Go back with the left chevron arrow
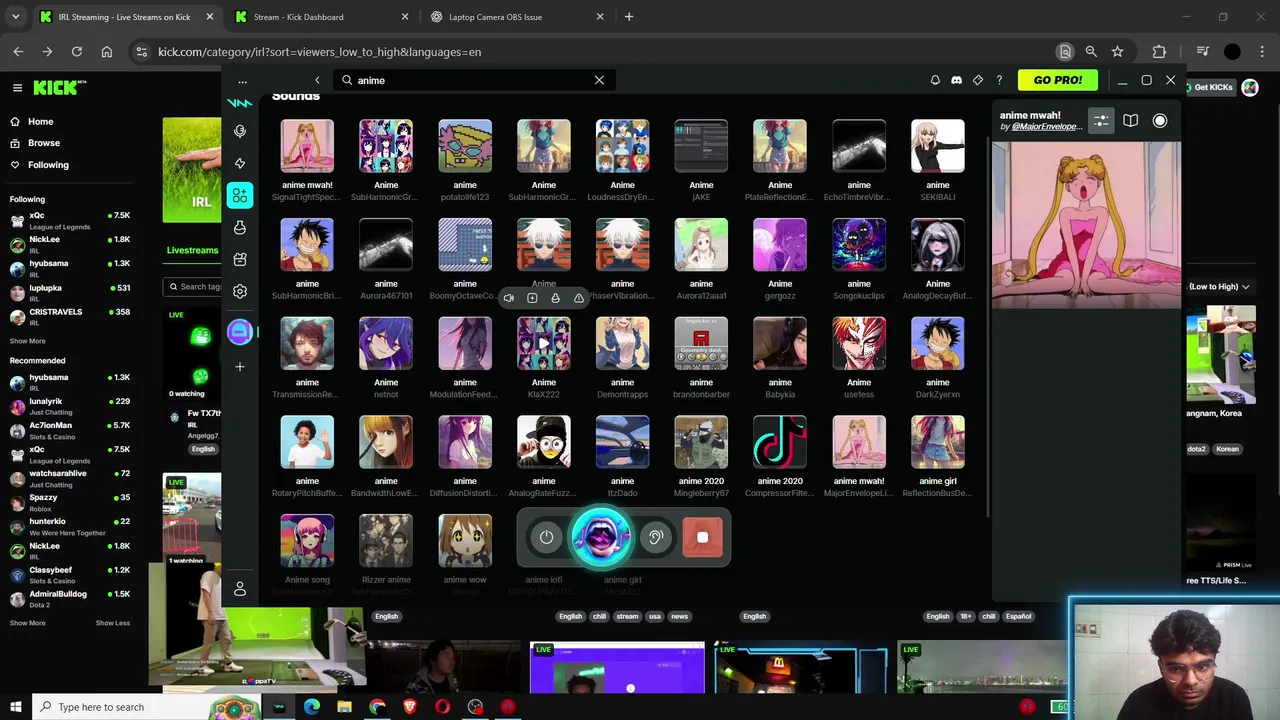 pos(317,80)
